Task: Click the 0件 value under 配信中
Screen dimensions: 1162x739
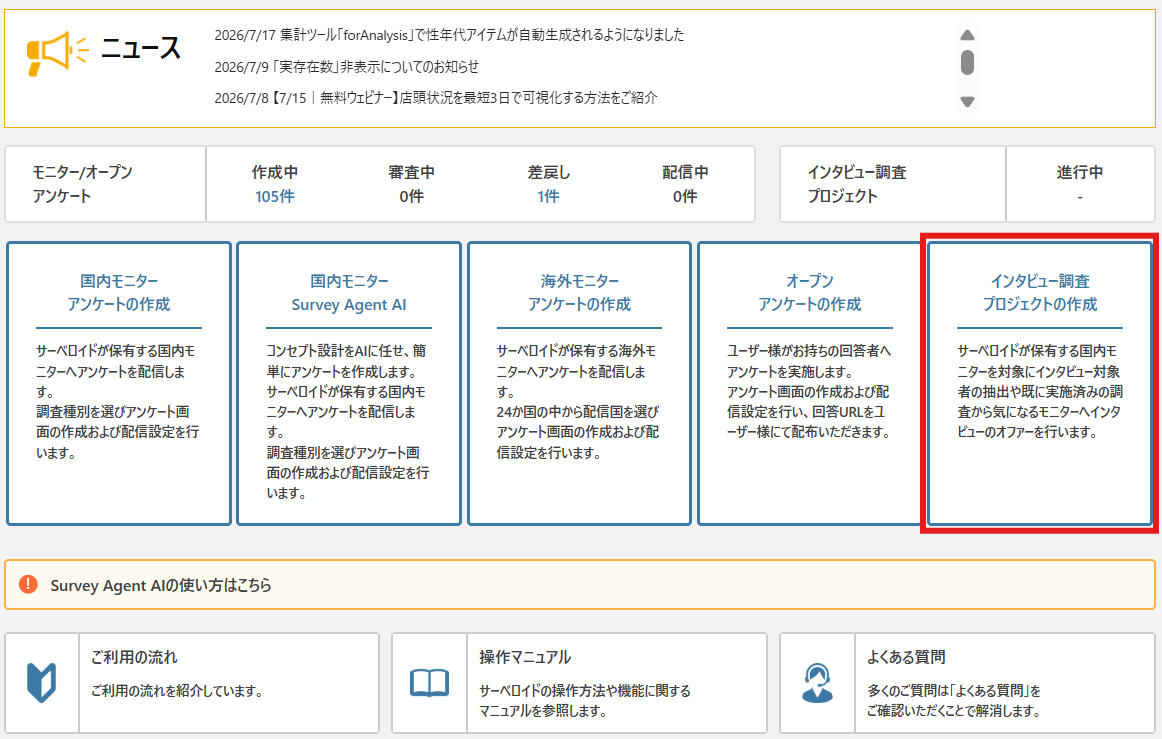Action: 685,196
